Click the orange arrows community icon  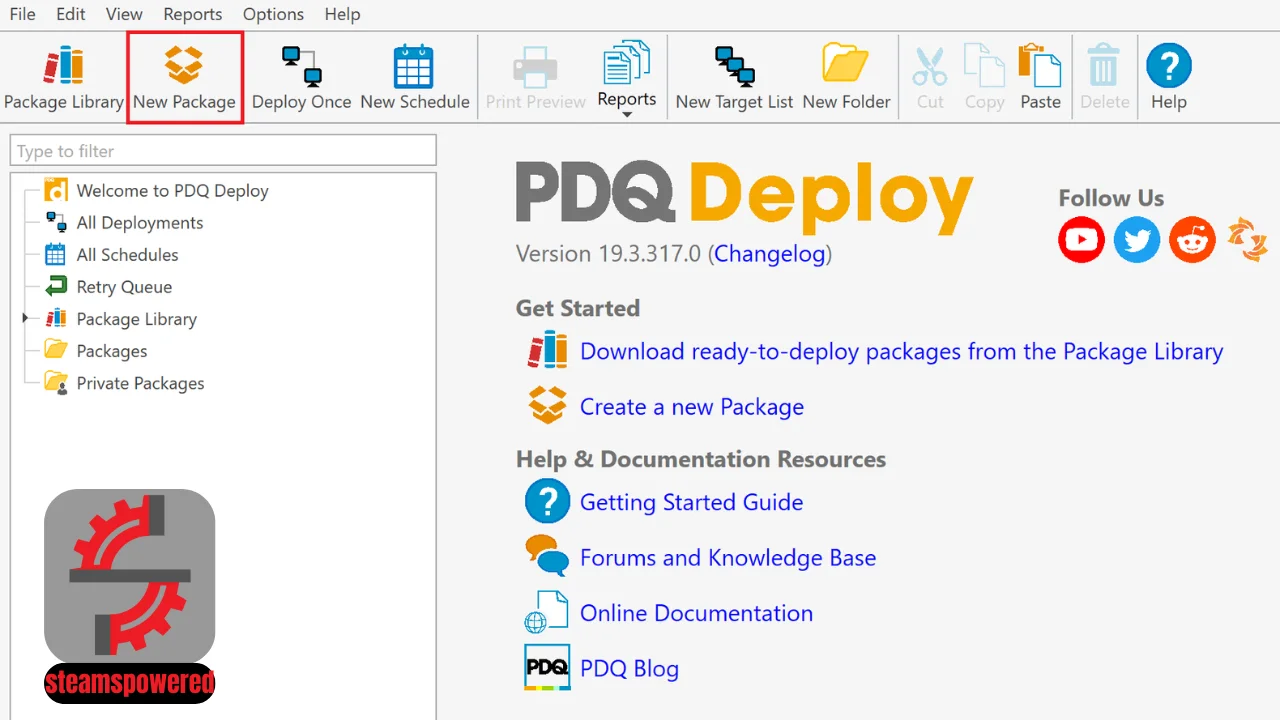[1247, 240]
